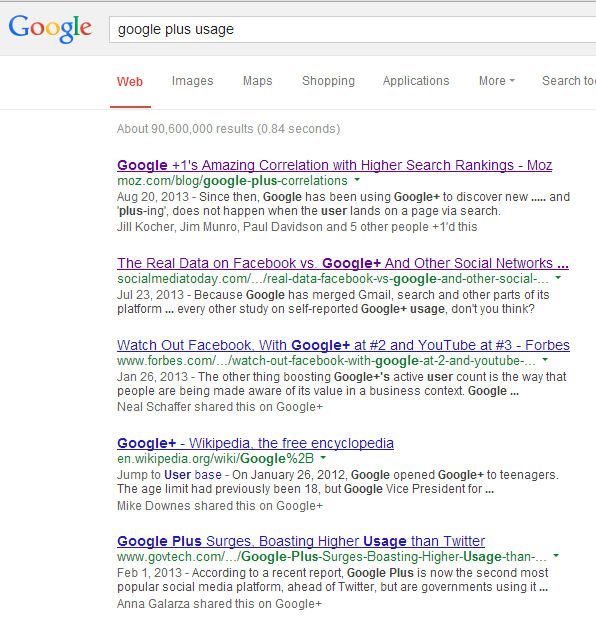This screenshot has height=618, width=596.
Task: Click the search box containing google plus usage
Action: (x=352, y=30)
